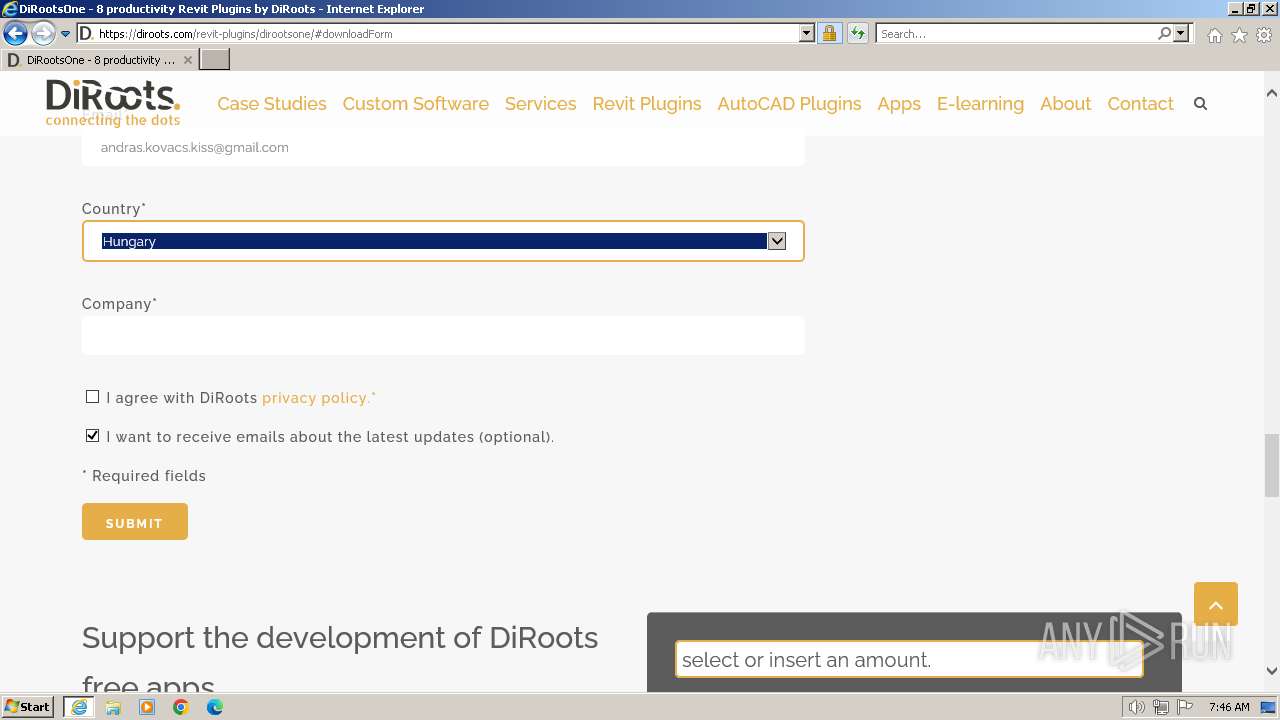Click the Action Center flag icon
Image resolution: width=1280 pixels, height=720 pixels.
(x=1184, y=707)
